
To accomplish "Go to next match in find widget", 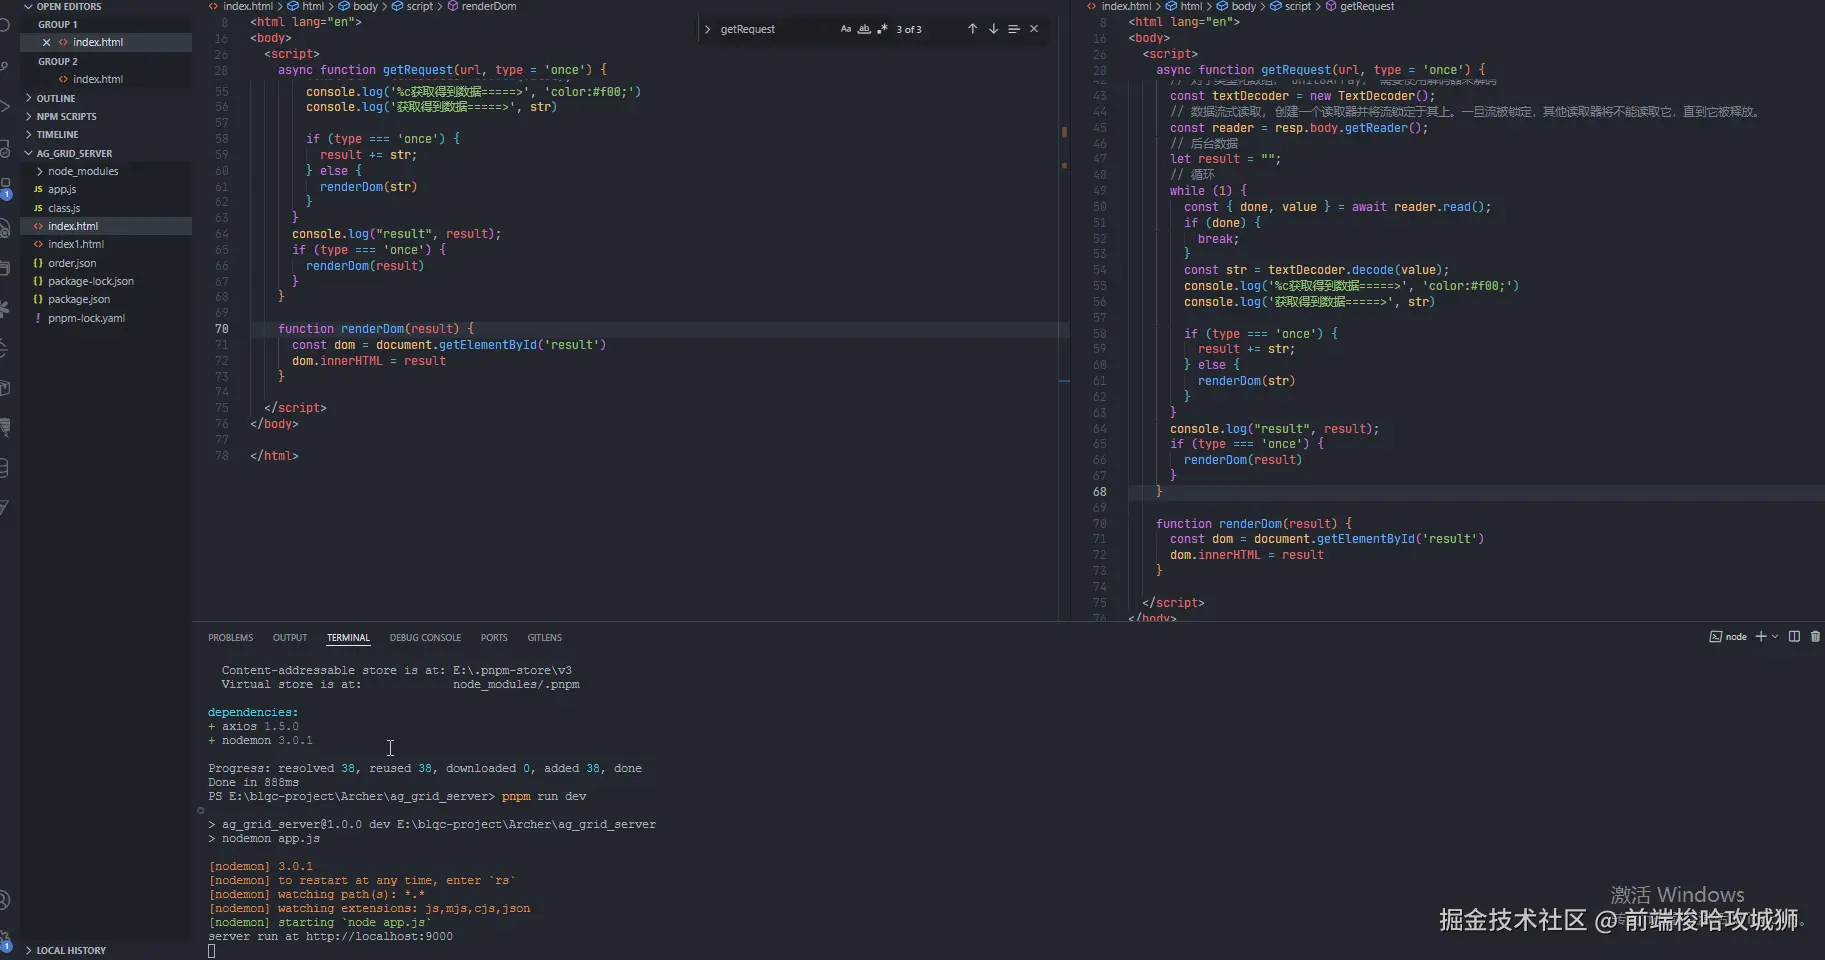I will click(x=993, y=29).
